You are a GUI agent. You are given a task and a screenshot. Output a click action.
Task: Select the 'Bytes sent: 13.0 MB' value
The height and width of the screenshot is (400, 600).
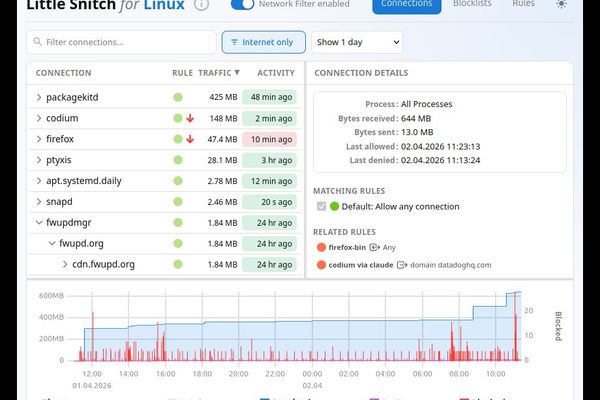click(x=417, y=132)
